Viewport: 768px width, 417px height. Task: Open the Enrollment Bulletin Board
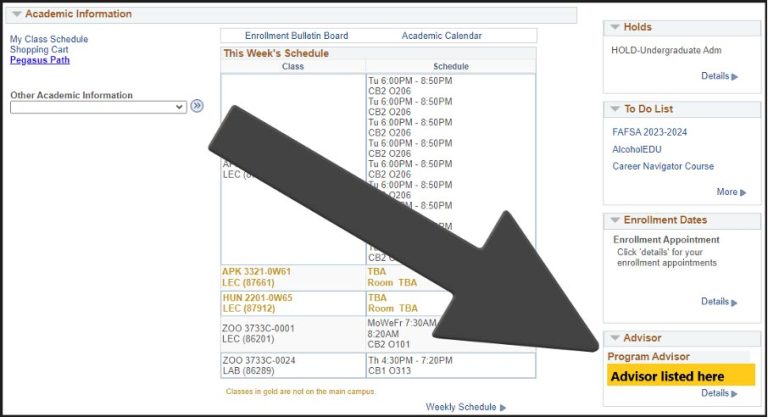[296, 36]
